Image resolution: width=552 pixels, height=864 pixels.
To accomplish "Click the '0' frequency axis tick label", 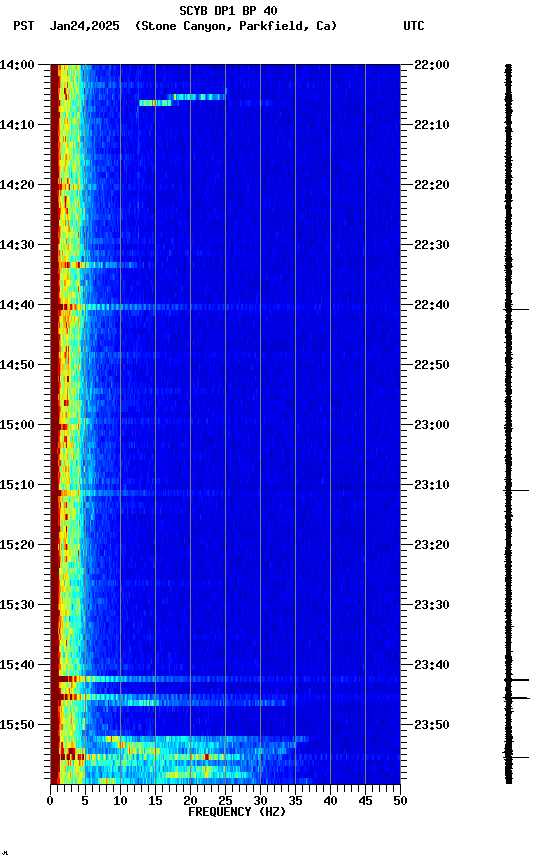I will click(50, 801).
